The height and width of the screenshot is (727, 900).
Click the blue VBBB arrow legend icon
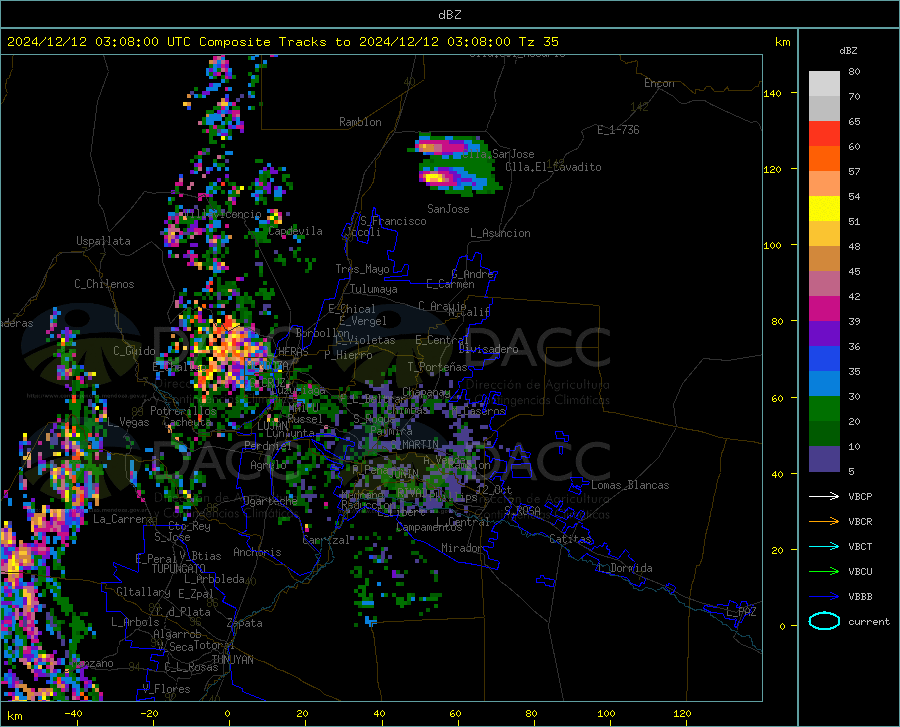click(824, 597)
